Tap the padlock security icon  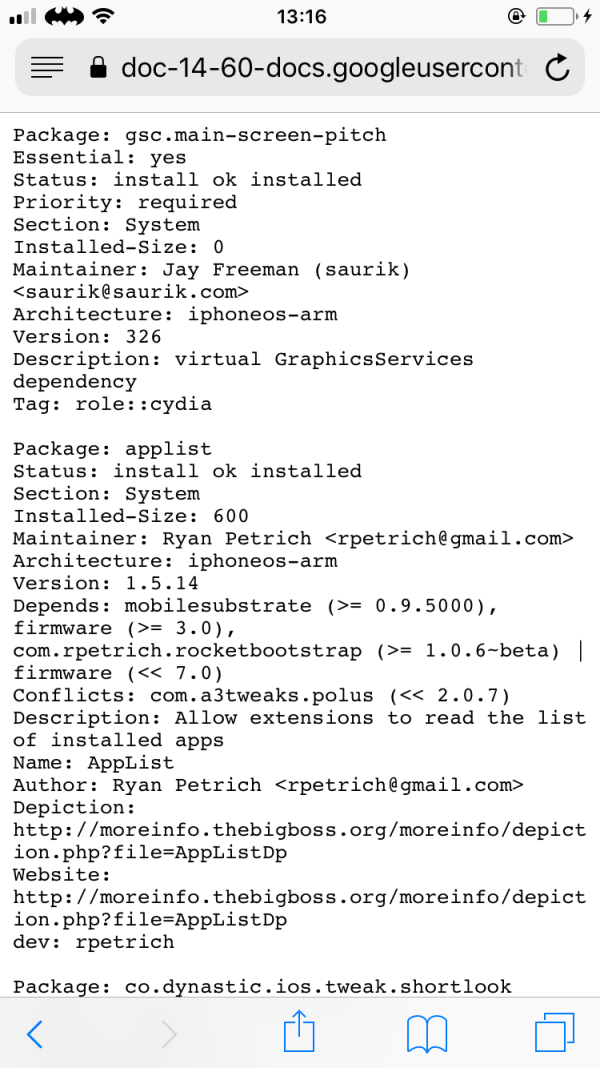click(98, 67)
